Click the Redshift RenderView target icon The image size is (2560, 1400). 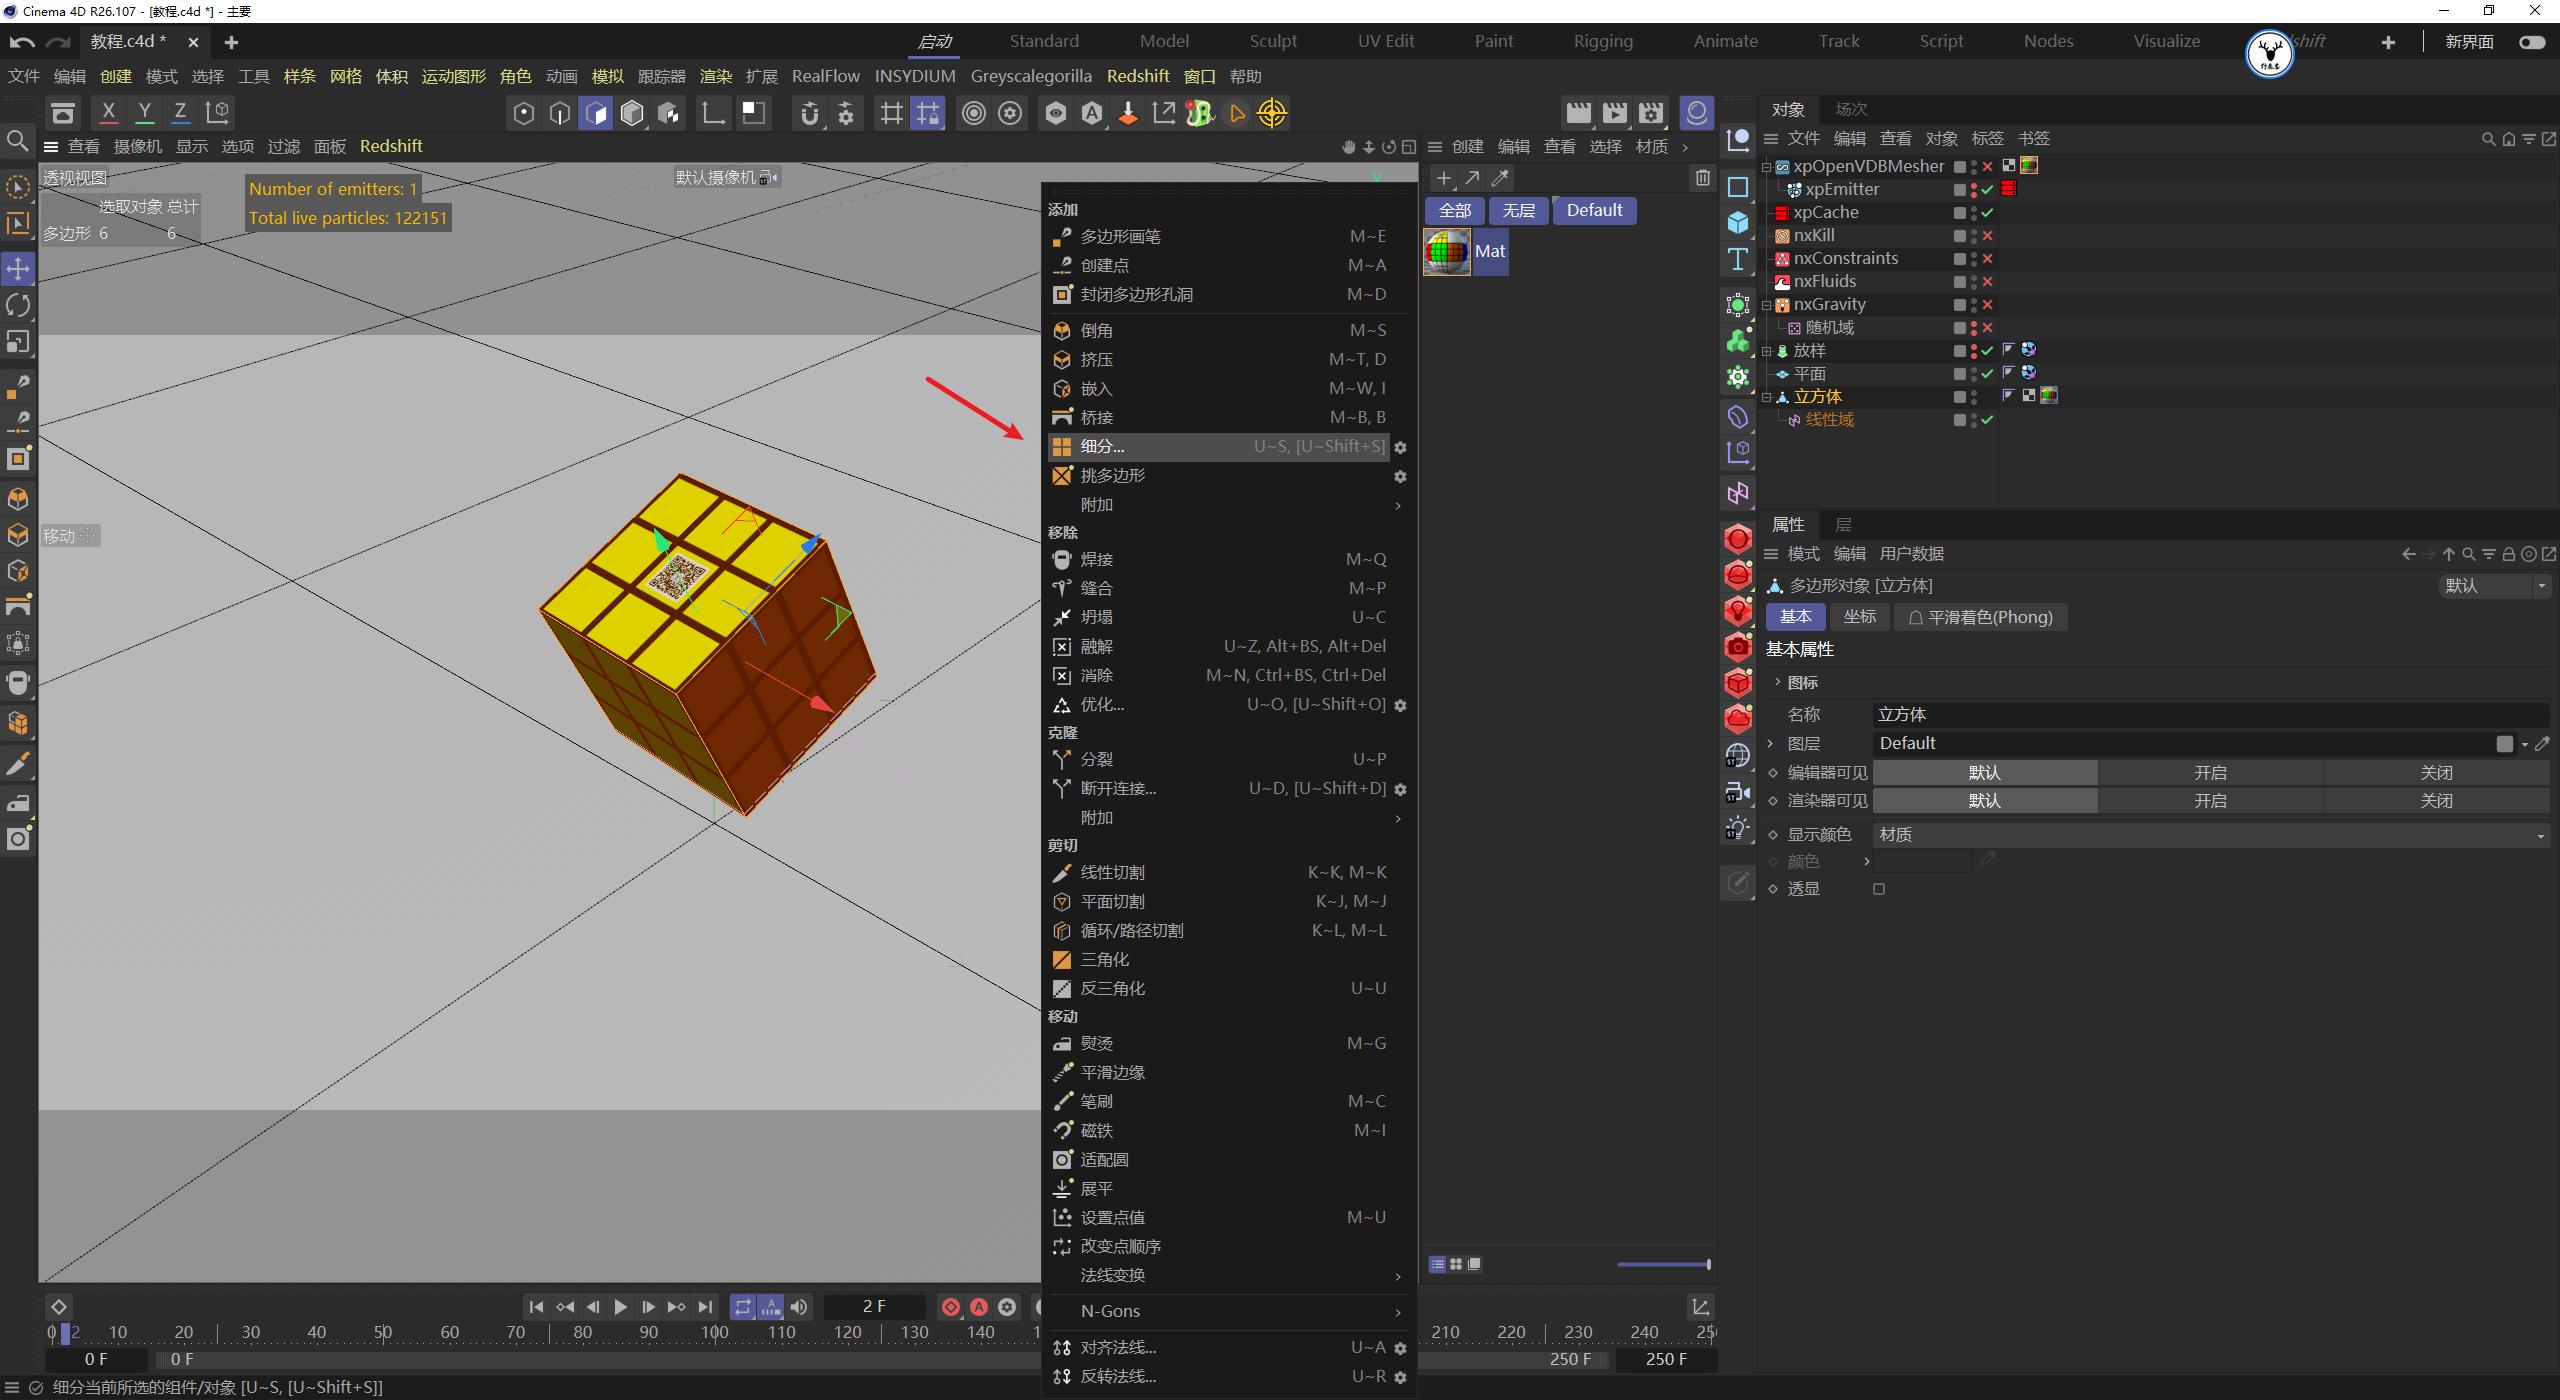(x=1273, y=113)
